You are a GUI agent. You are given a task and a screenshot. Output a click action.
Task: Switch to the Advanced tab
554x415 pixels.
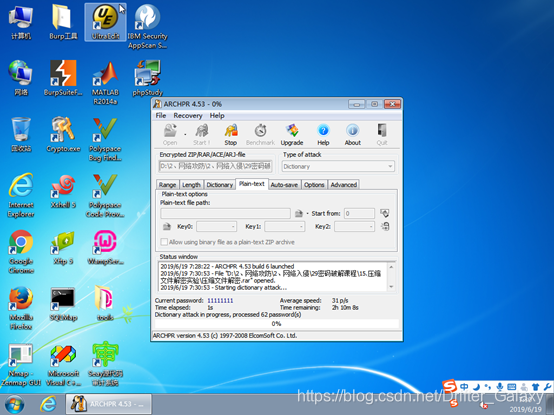pos(343,185)
